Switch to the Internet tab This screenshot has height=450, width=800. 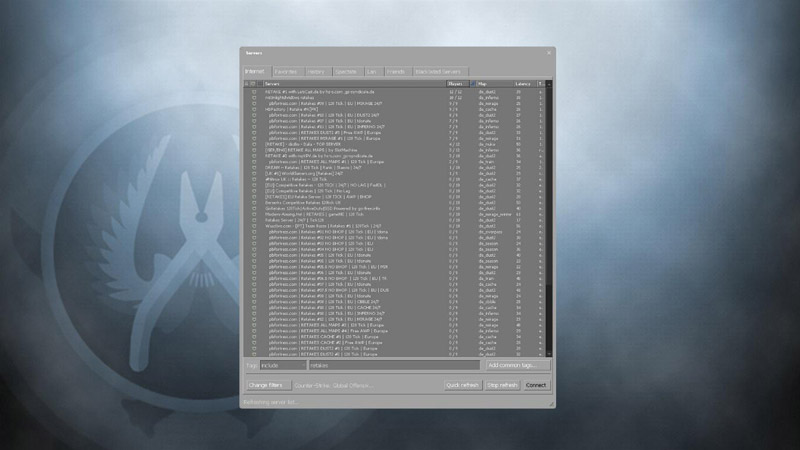coord(255,71)
